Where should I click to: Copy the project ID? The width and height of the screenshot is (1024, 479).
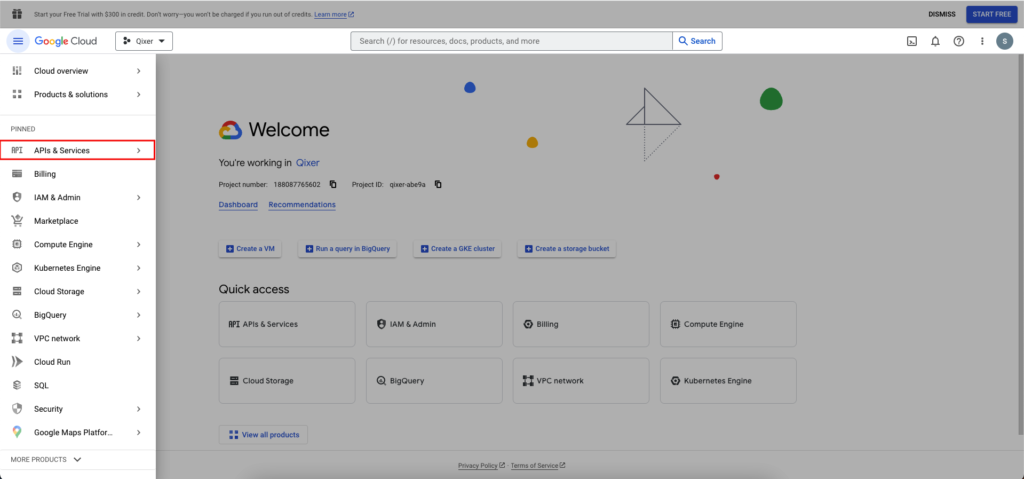tap(438, 184)
